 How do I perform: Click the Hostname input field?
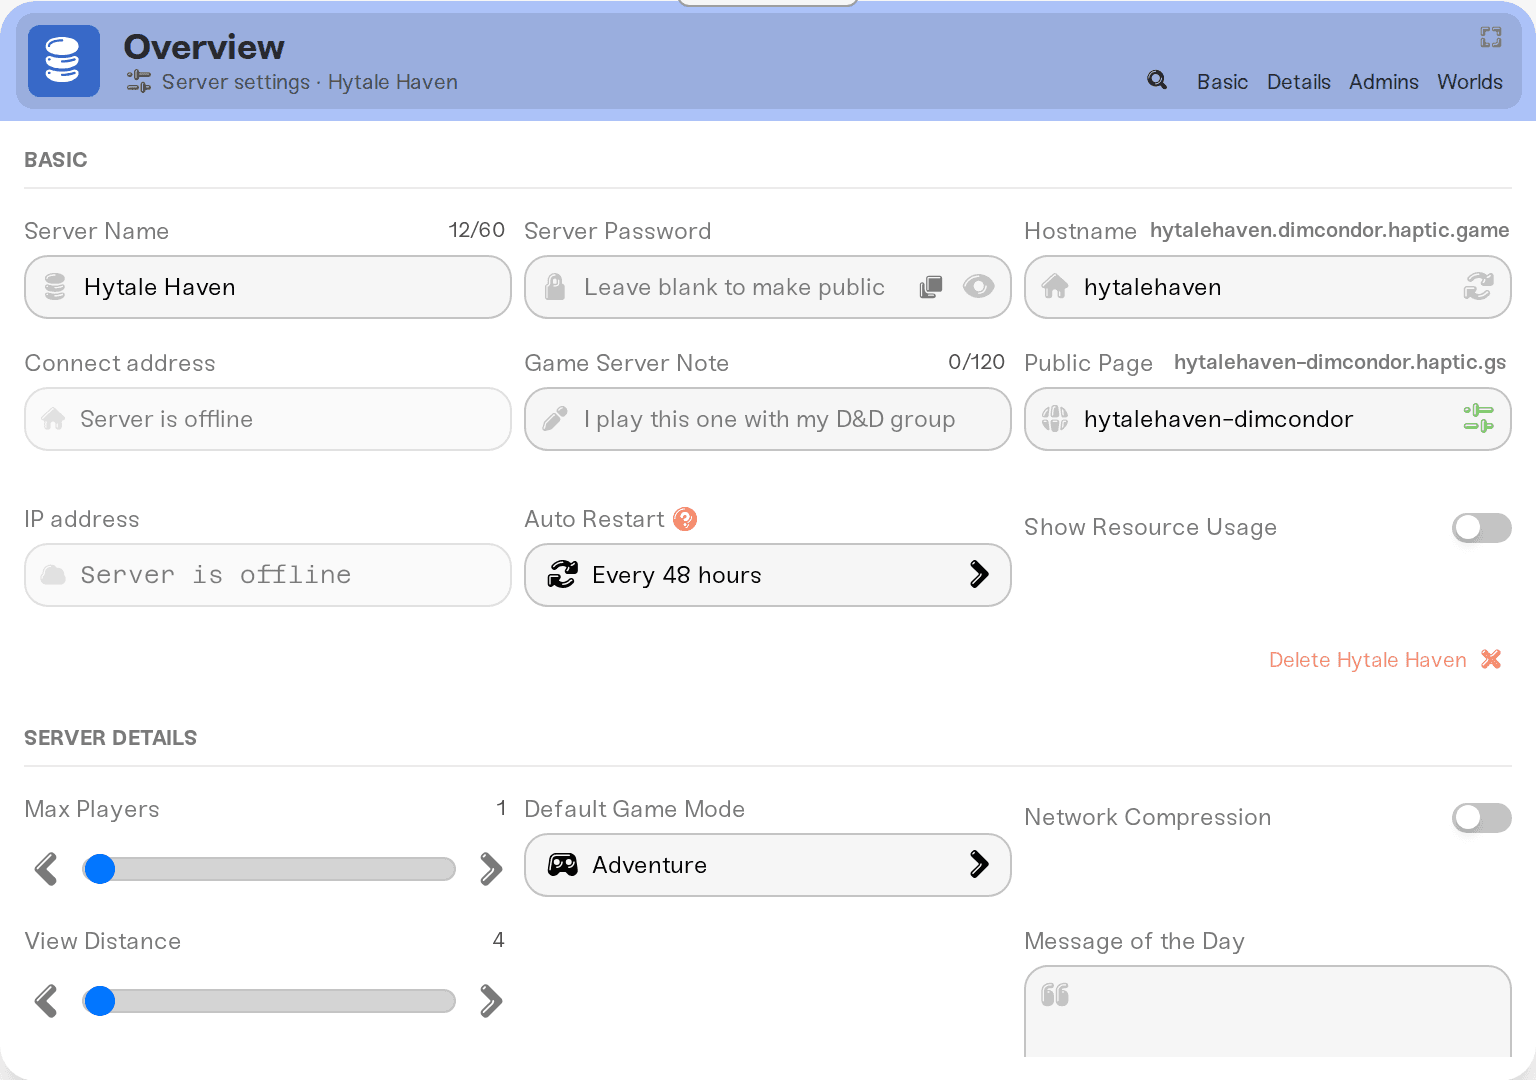[x=1268, y=287]
